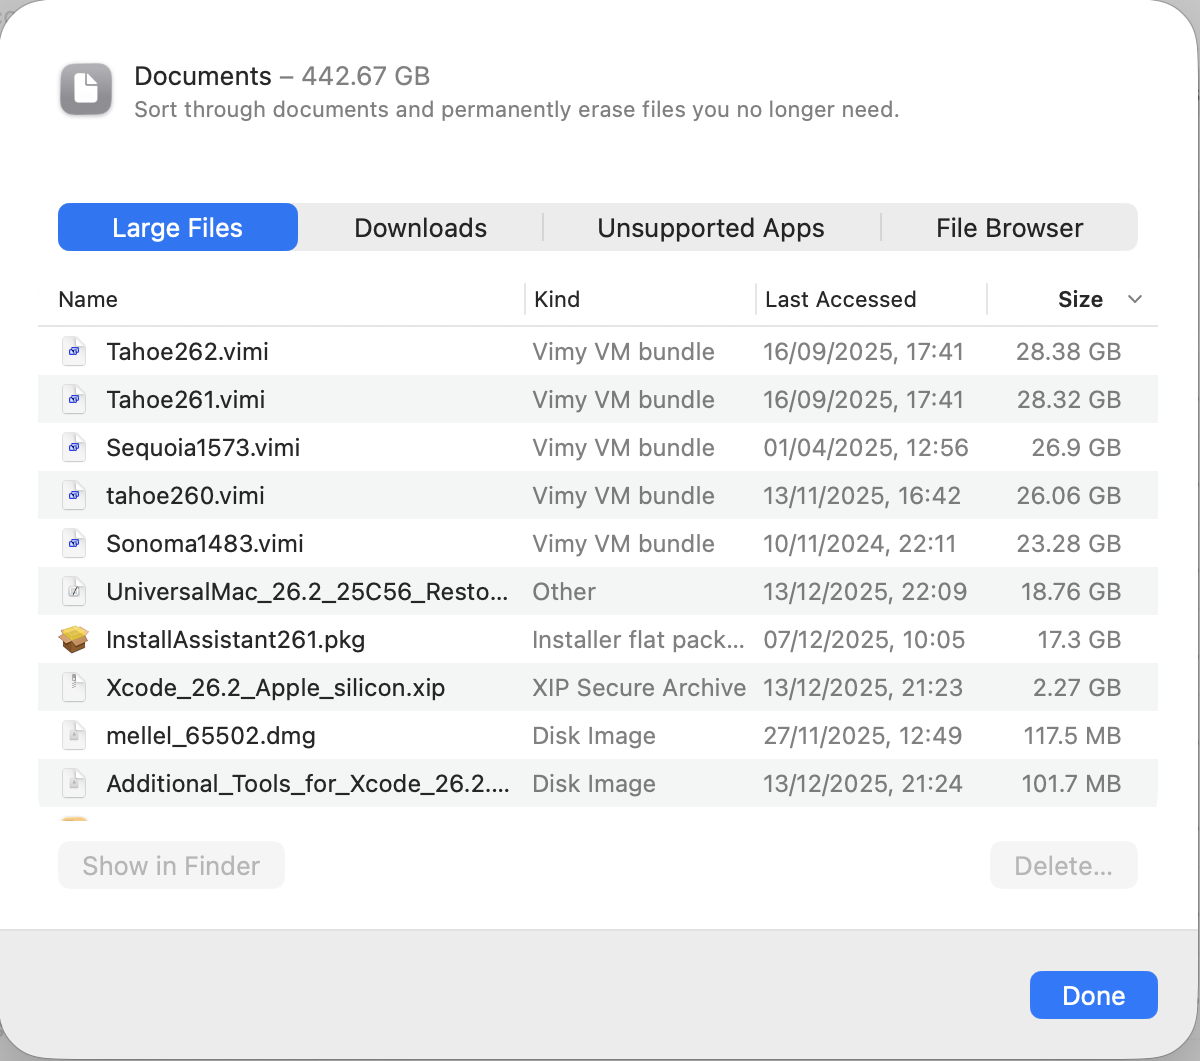Image resolution: width=1200 pixels, height=1061 pixels.
Task: Click the InstallAssistant261.pkg package box icon
Action: pyautogui.click(x=74, y=640)
